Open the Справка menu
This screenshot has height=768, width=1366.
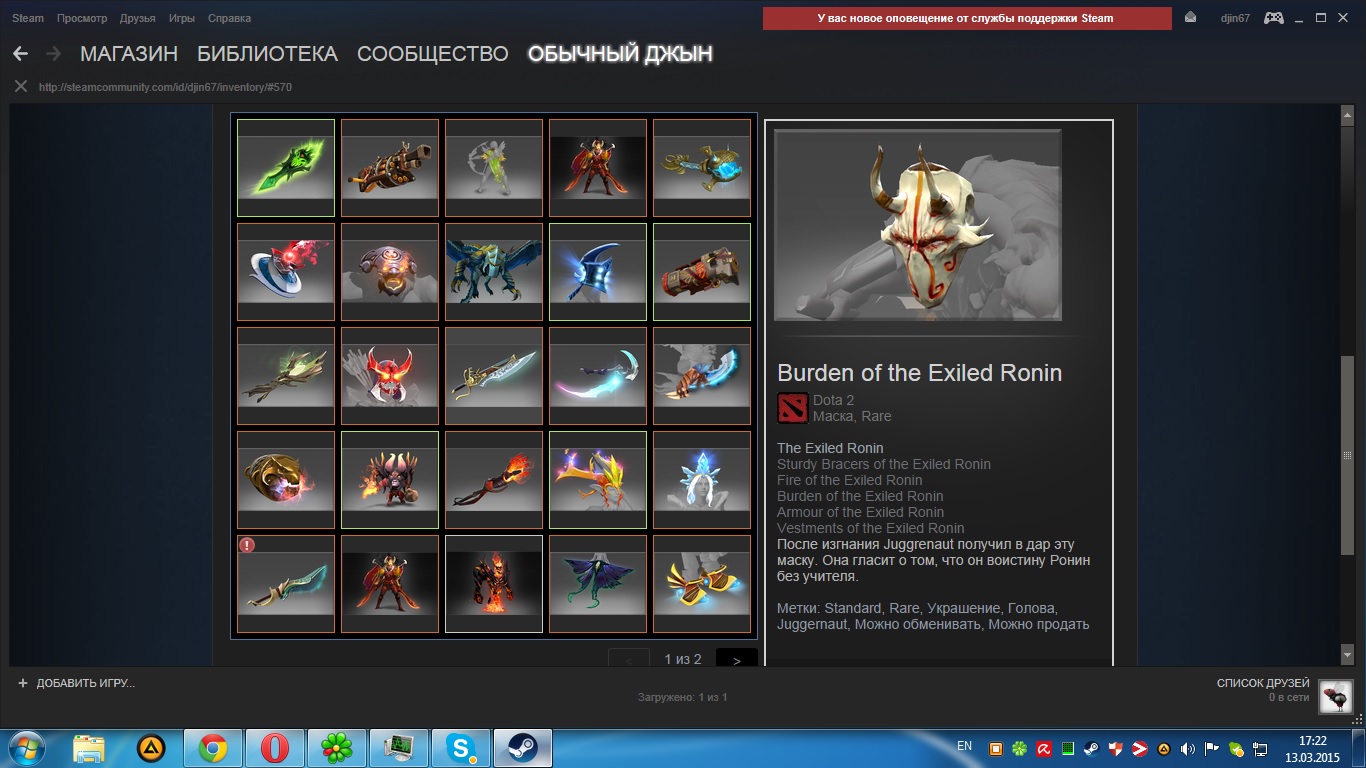pyautogui.click(x=230, y=18)
